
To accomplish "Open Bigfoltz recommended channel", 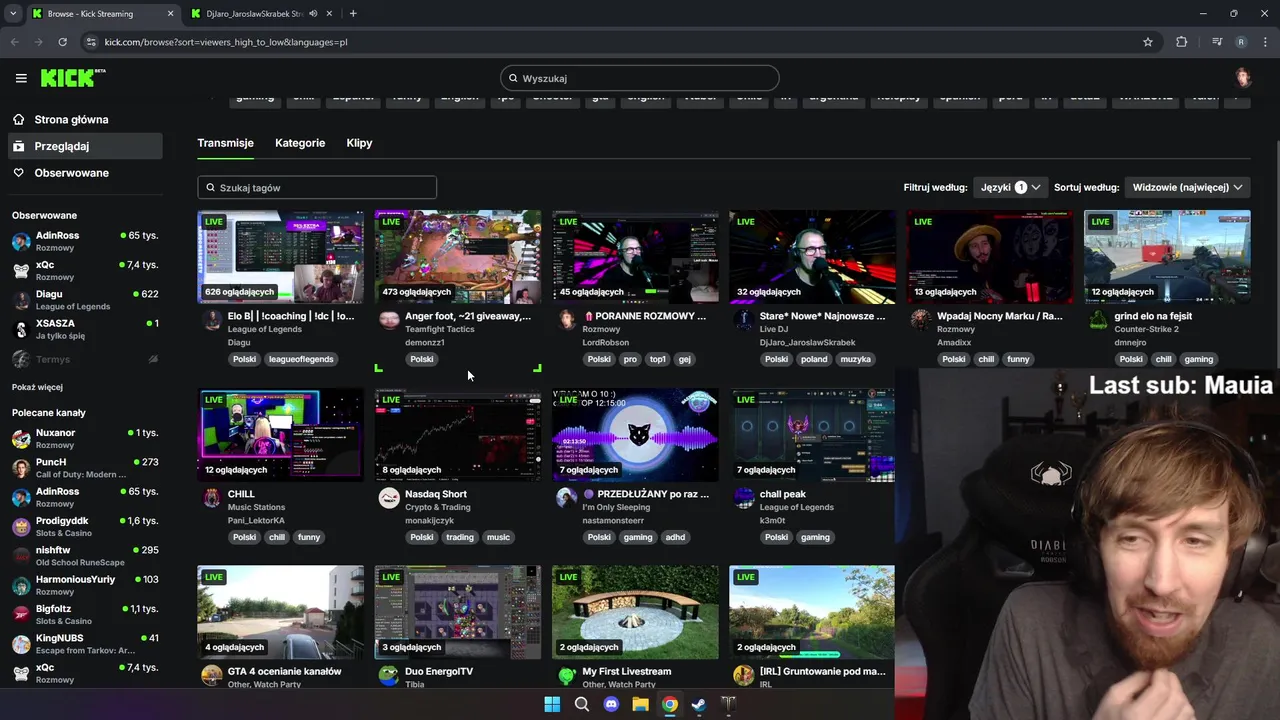I will click(x=84, y=614).
